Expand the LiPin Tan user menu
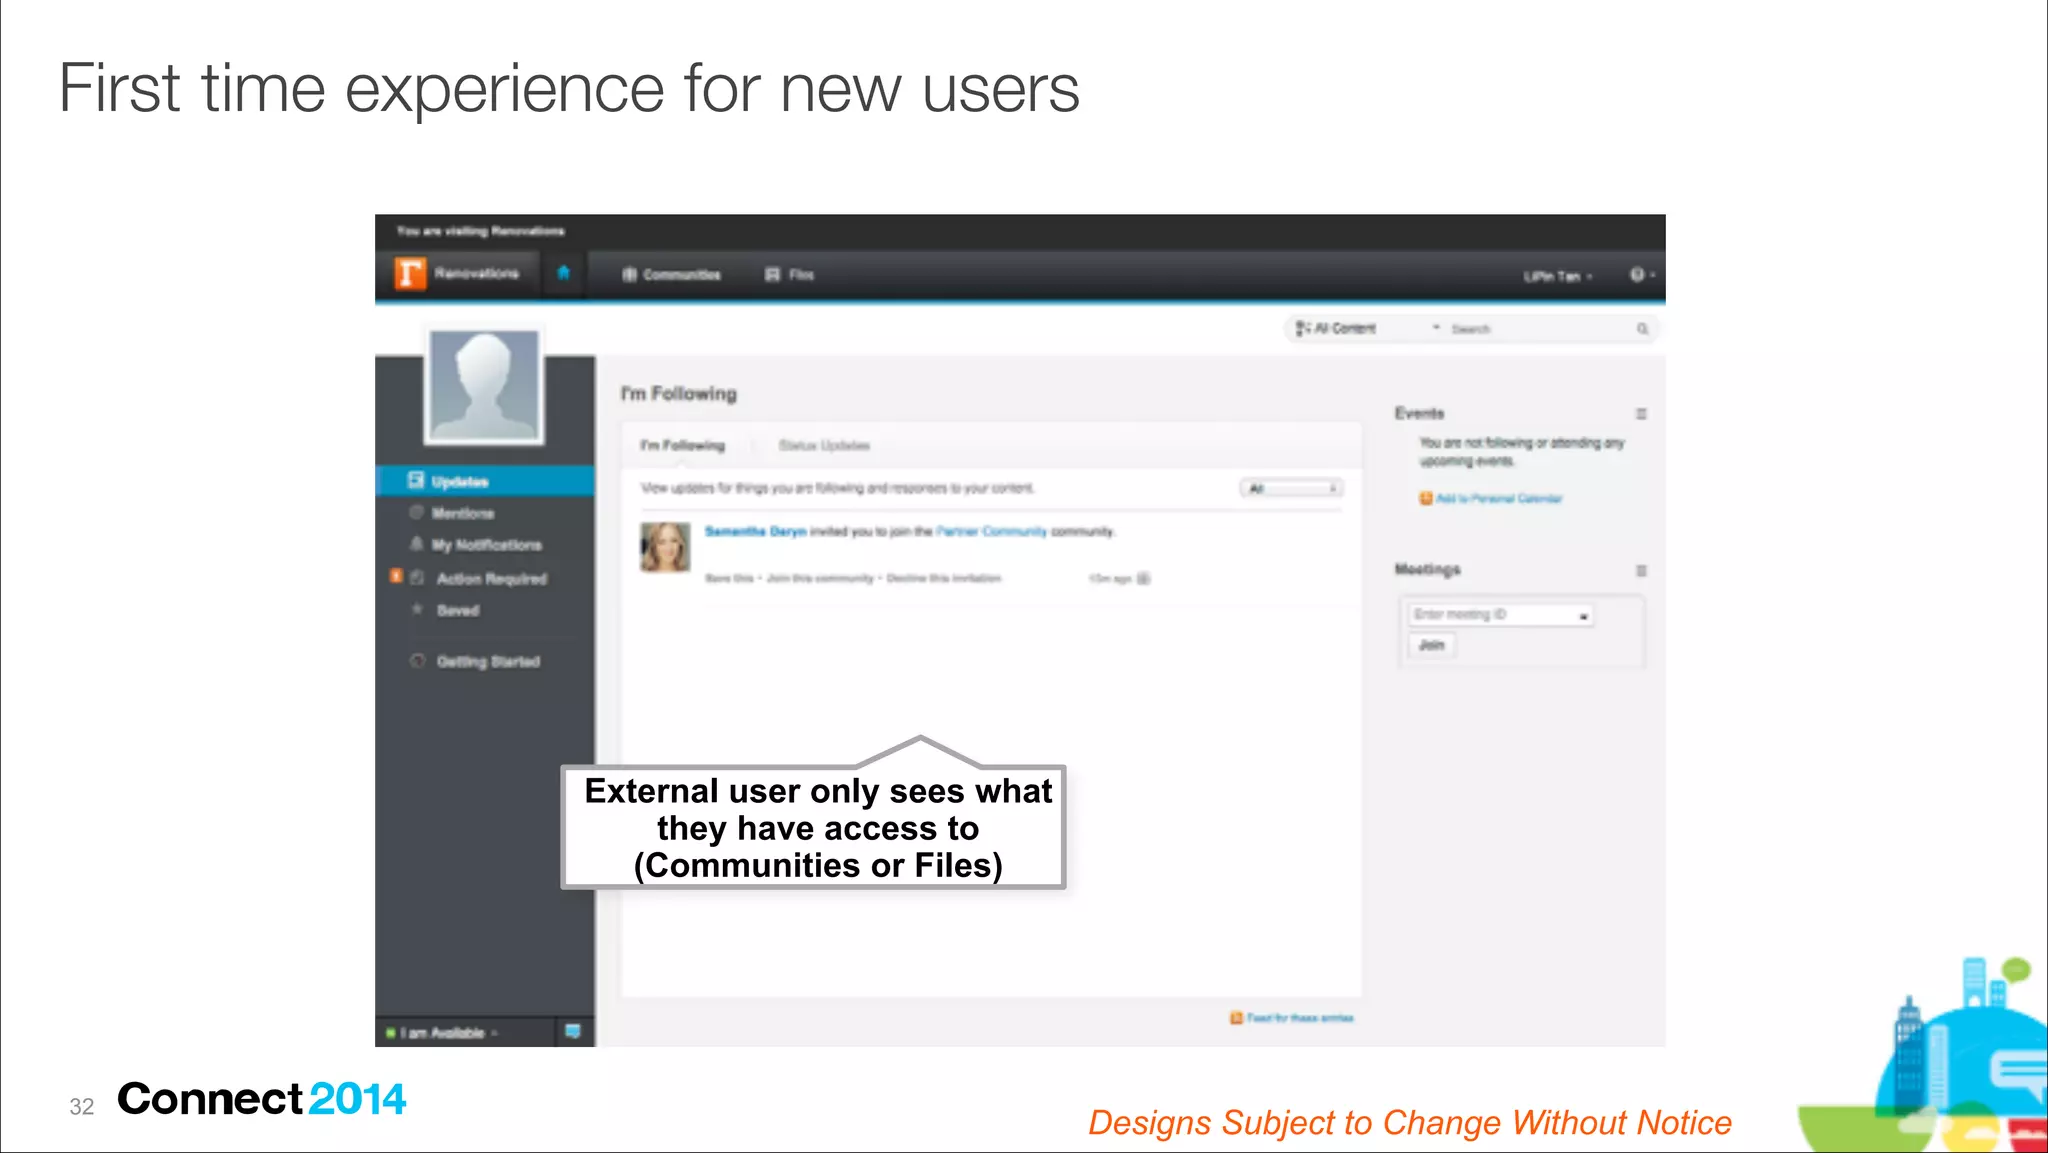Screen dimensions: 2048x1153 pos(1558,276)
